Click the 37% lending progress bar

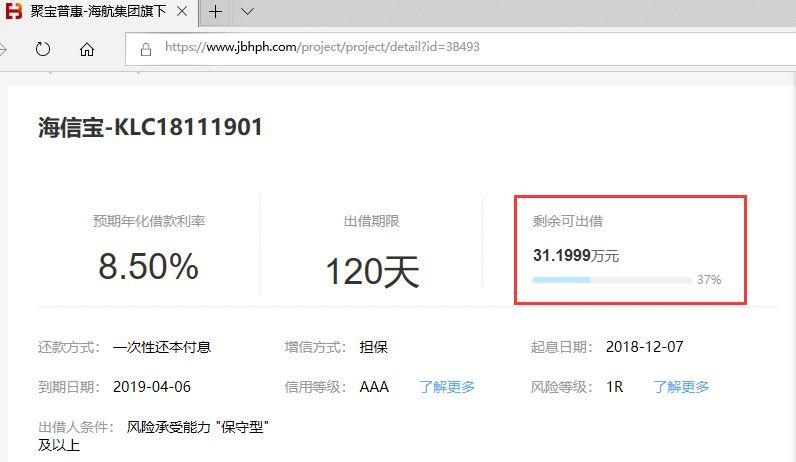point(612,280)
